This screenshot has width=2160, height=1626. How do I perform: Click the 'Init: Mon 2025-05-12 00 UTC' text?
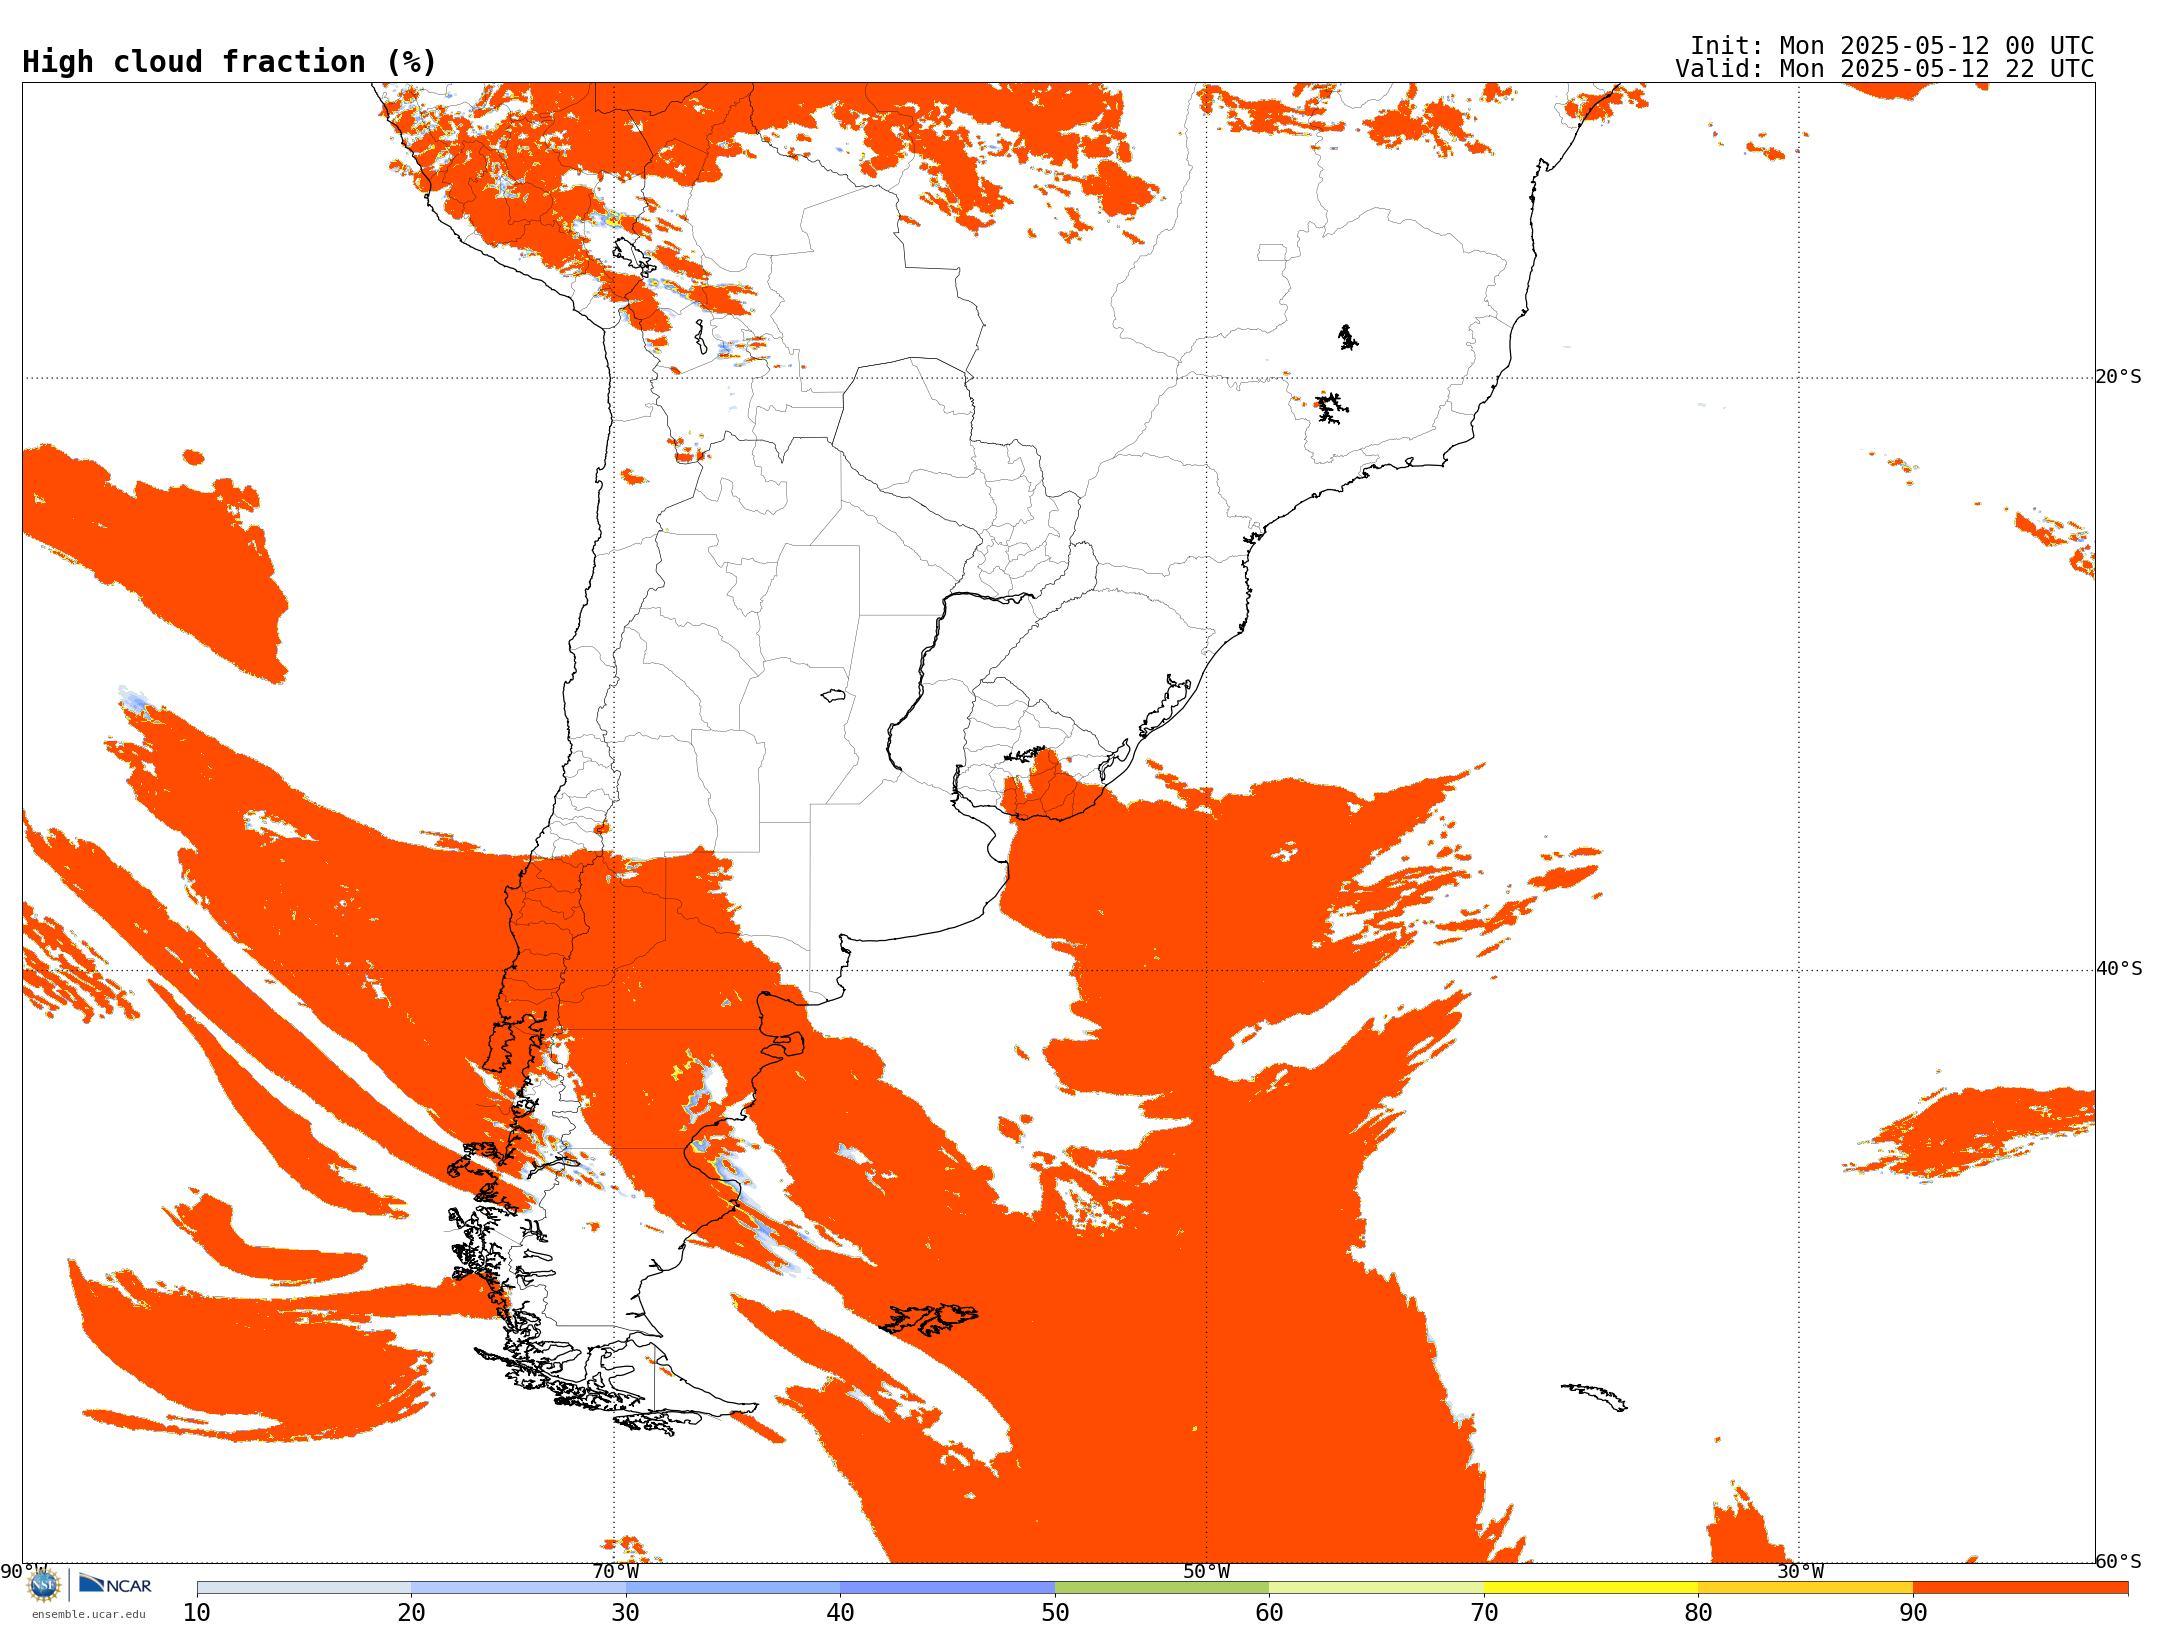click(x=1892, y=46)
